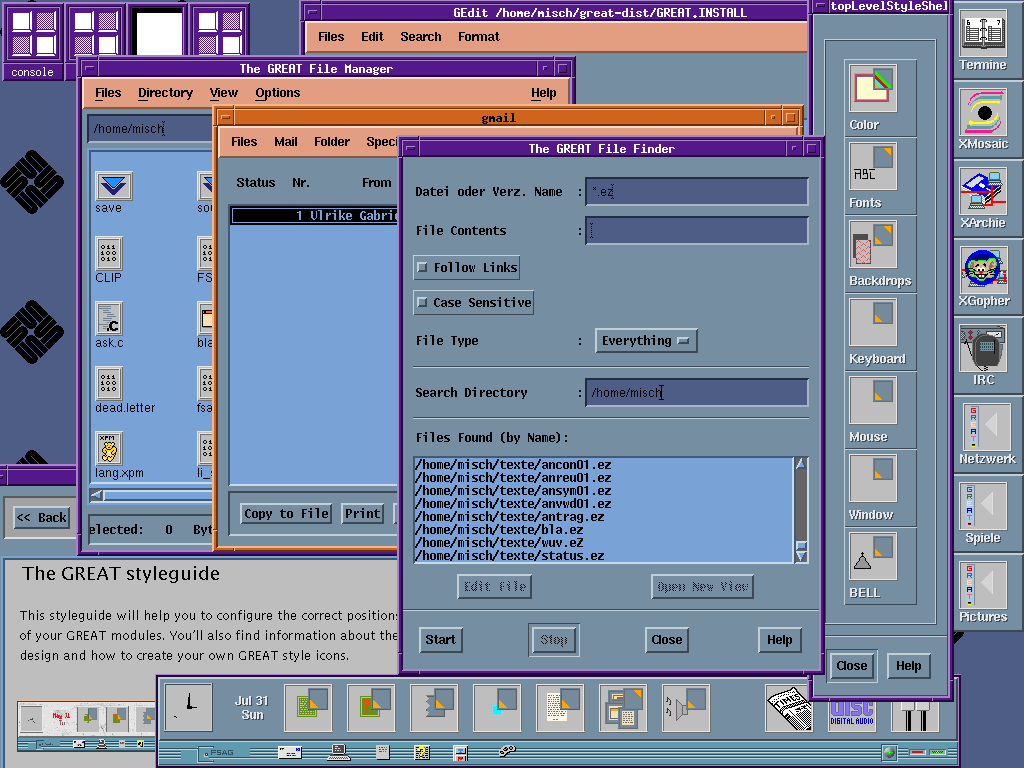The image size is (1024, 768).
Task: Click the Copy to File button
Action: point(286,514)
